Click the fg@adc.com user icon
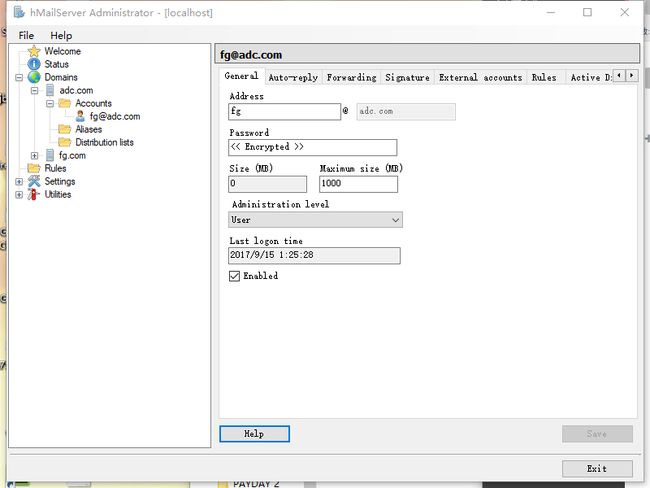Viewport: 650px width, 488px height. pyautogui.click(x=80, y=116)
